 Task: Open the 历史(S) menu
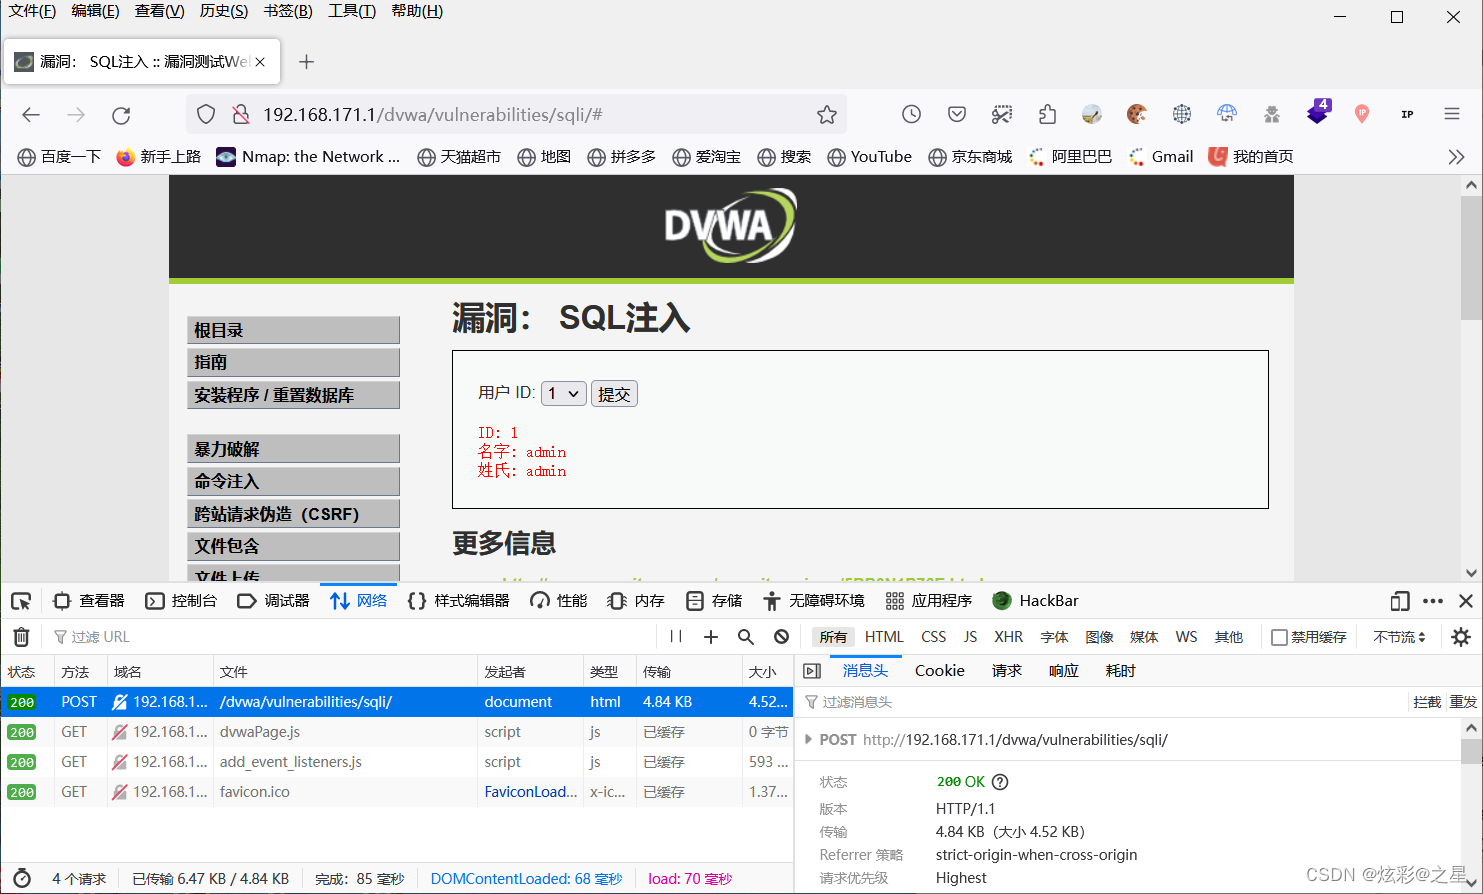[224, 11]
